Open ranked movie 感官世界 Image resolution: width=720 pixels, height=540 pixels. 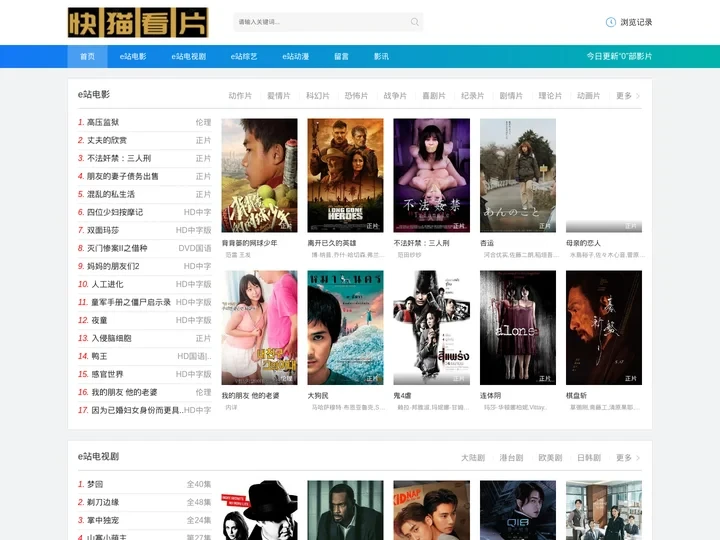[x=107, y=374]
